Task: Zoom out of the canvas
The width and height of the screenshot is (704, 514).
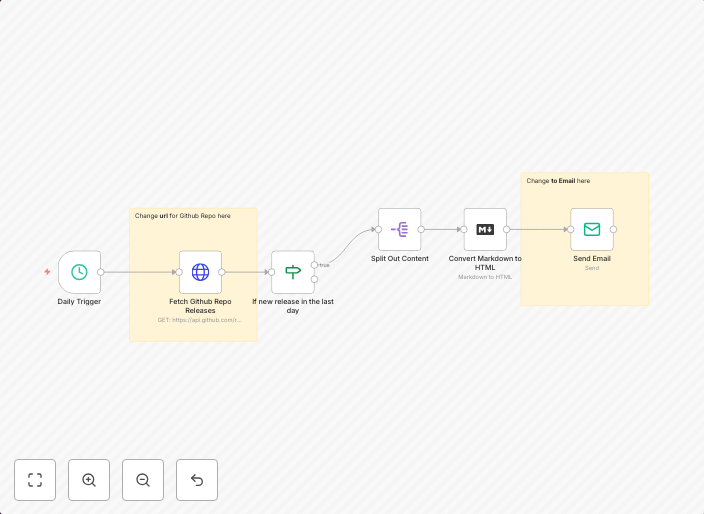Action: pos(143,480)
